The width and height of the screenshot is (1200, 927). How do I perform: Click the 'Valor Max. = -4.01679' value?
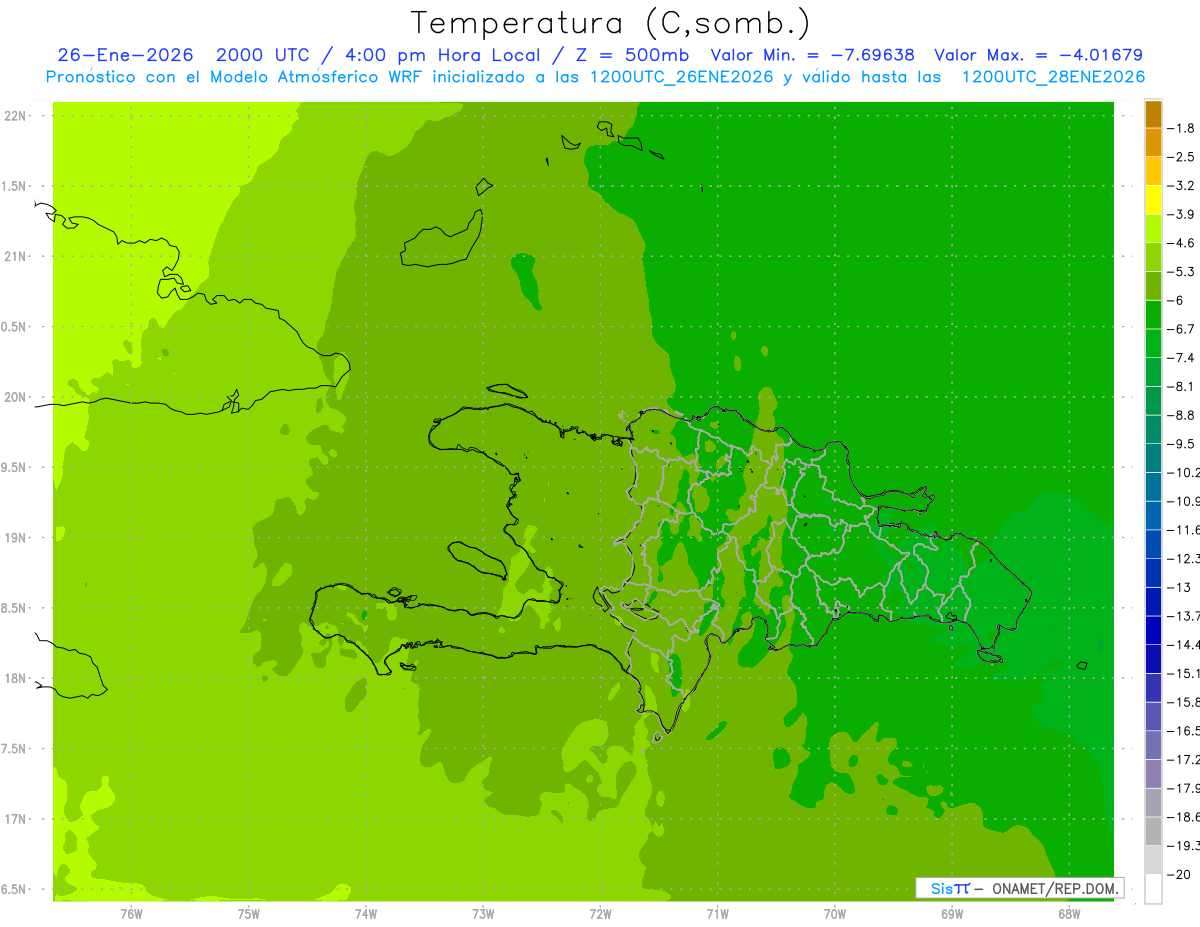click(1038, 55)
